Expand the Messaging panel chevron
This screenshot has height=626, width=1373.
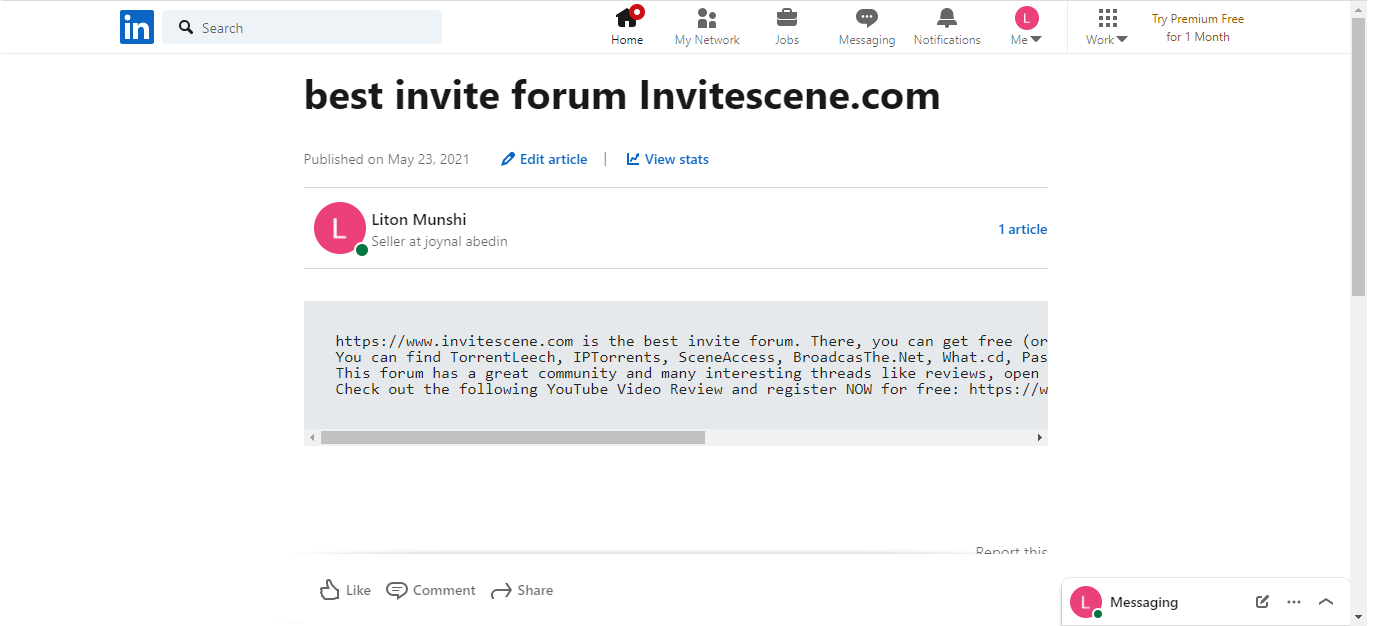(x=1326, y=602)
